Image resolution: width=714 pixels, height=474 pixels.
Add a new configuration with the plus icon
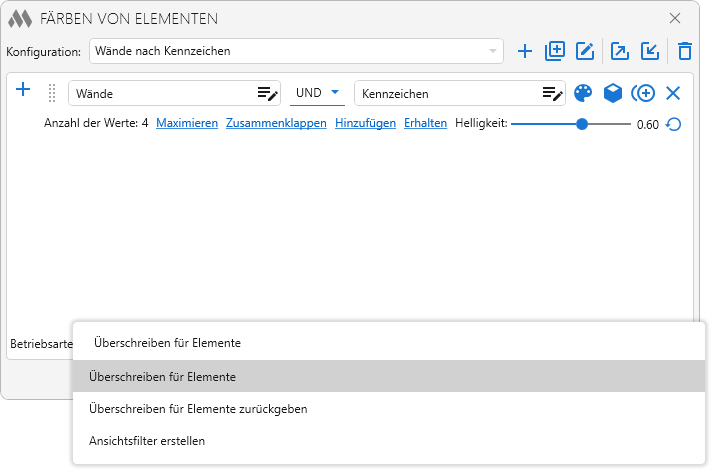pyautogui.click(x=525, y=51)
